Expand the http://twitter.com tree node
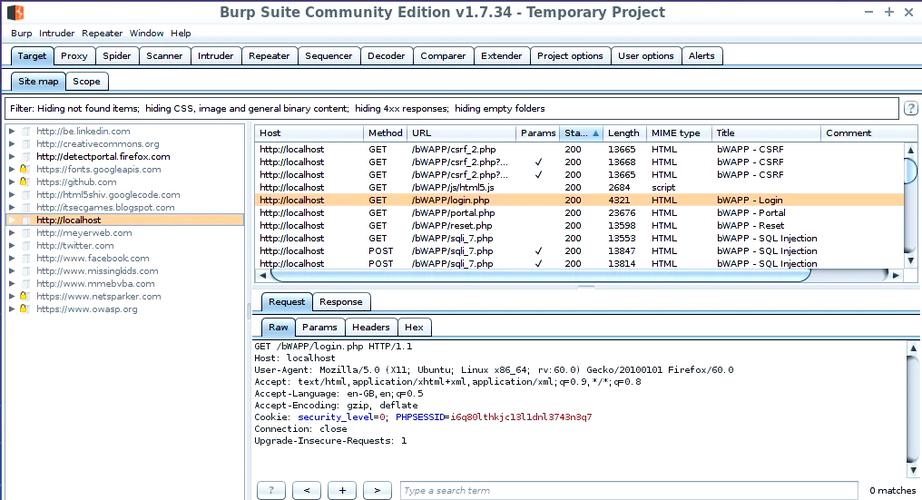The height and width of the screenshot is (500, 922). [x=12, y=245]
